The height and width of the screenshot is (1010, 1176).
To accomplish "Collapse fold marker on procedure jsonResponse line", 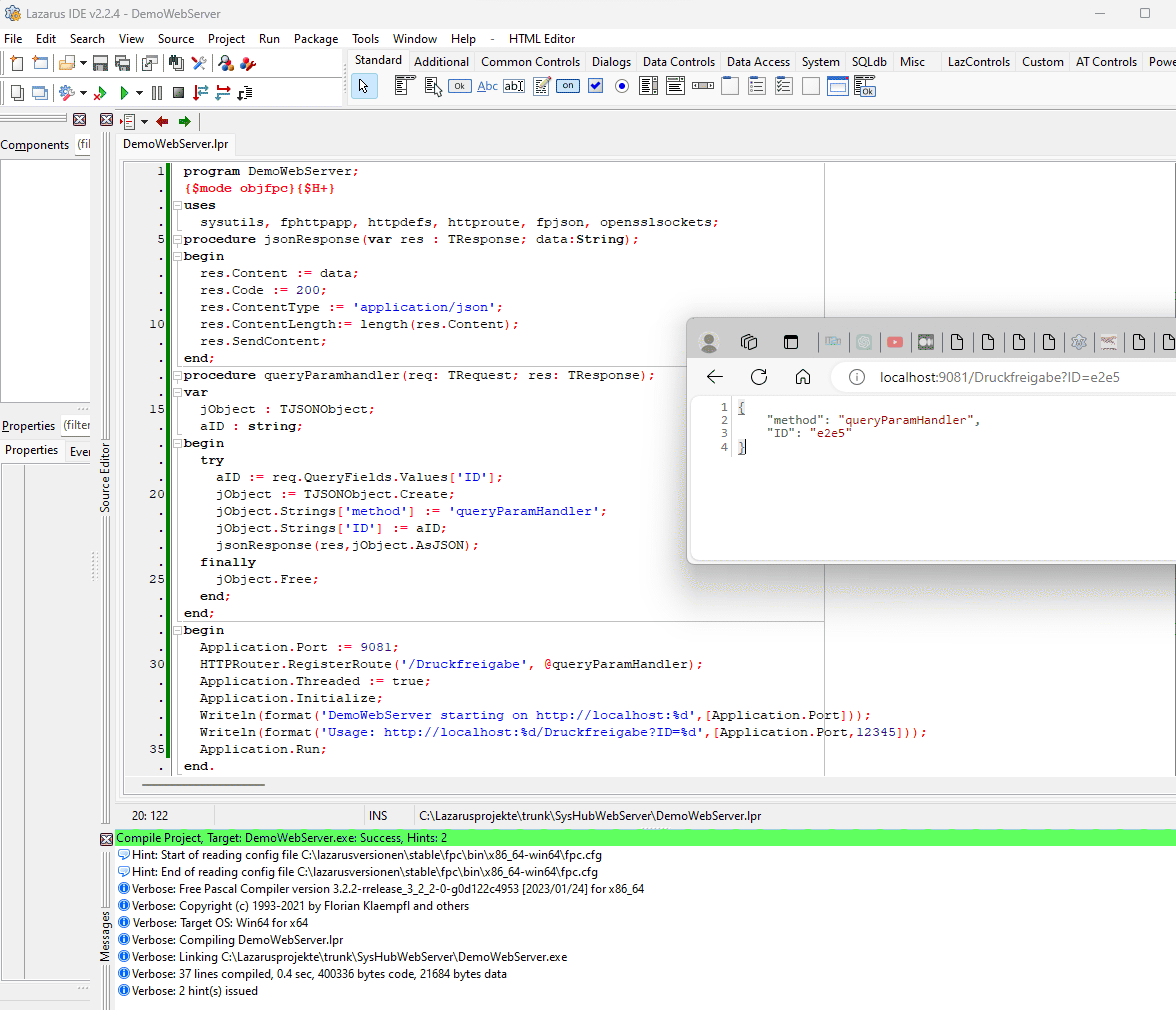I will [x=178, y=240].
